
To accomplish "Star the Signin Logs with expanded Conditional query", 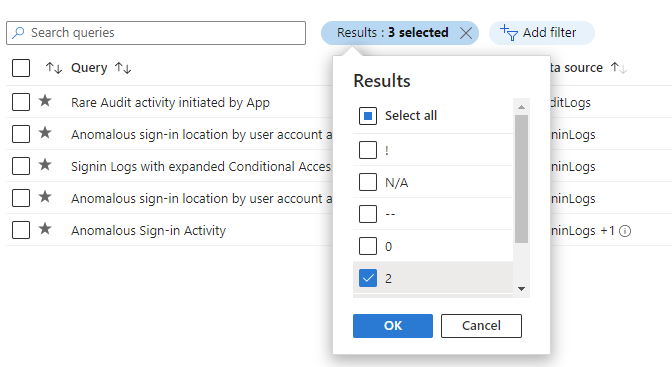I will 45,165.
